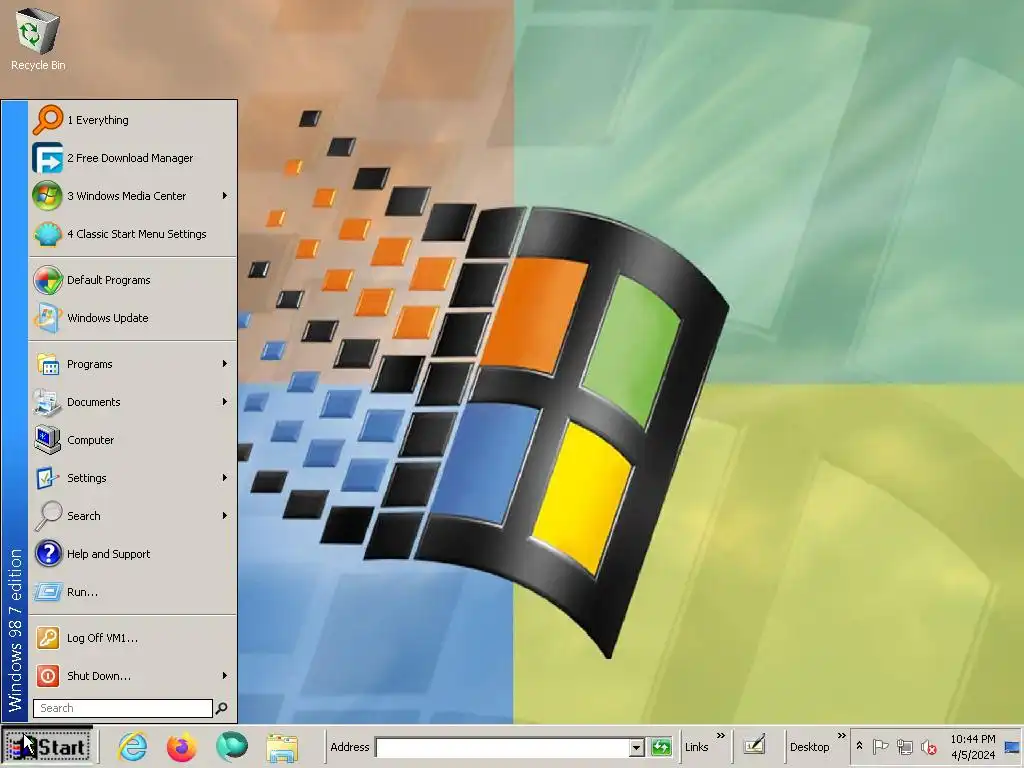Expand the Programs submenu arrow
The image size is (1024, 768).
tap(225, 363)
